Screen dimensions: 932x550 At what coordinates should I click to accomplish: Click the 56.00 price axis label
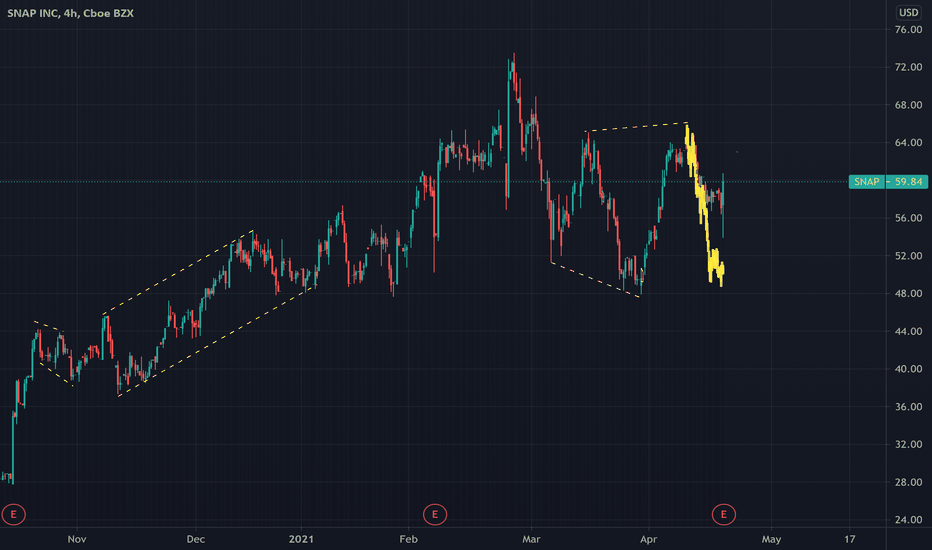click(x=908, y=218)
